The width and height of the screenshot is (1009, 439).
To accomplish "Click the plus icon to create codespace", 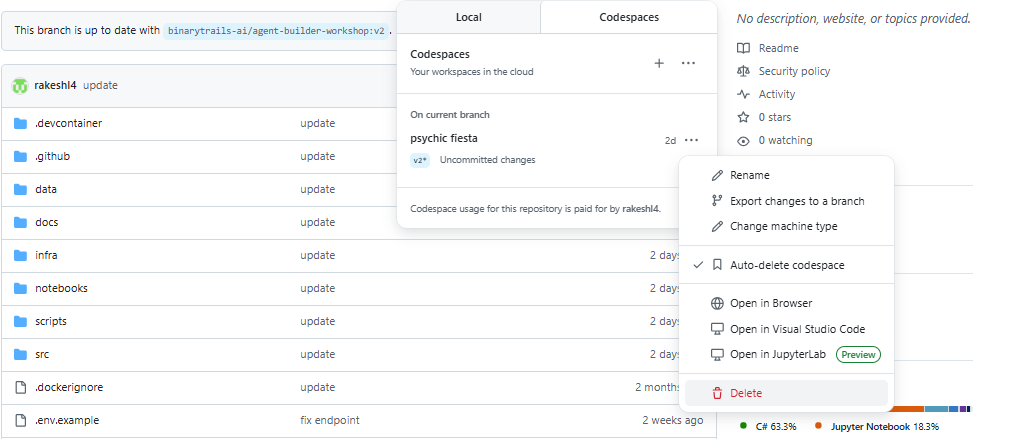I will click(x=659, y=63).
